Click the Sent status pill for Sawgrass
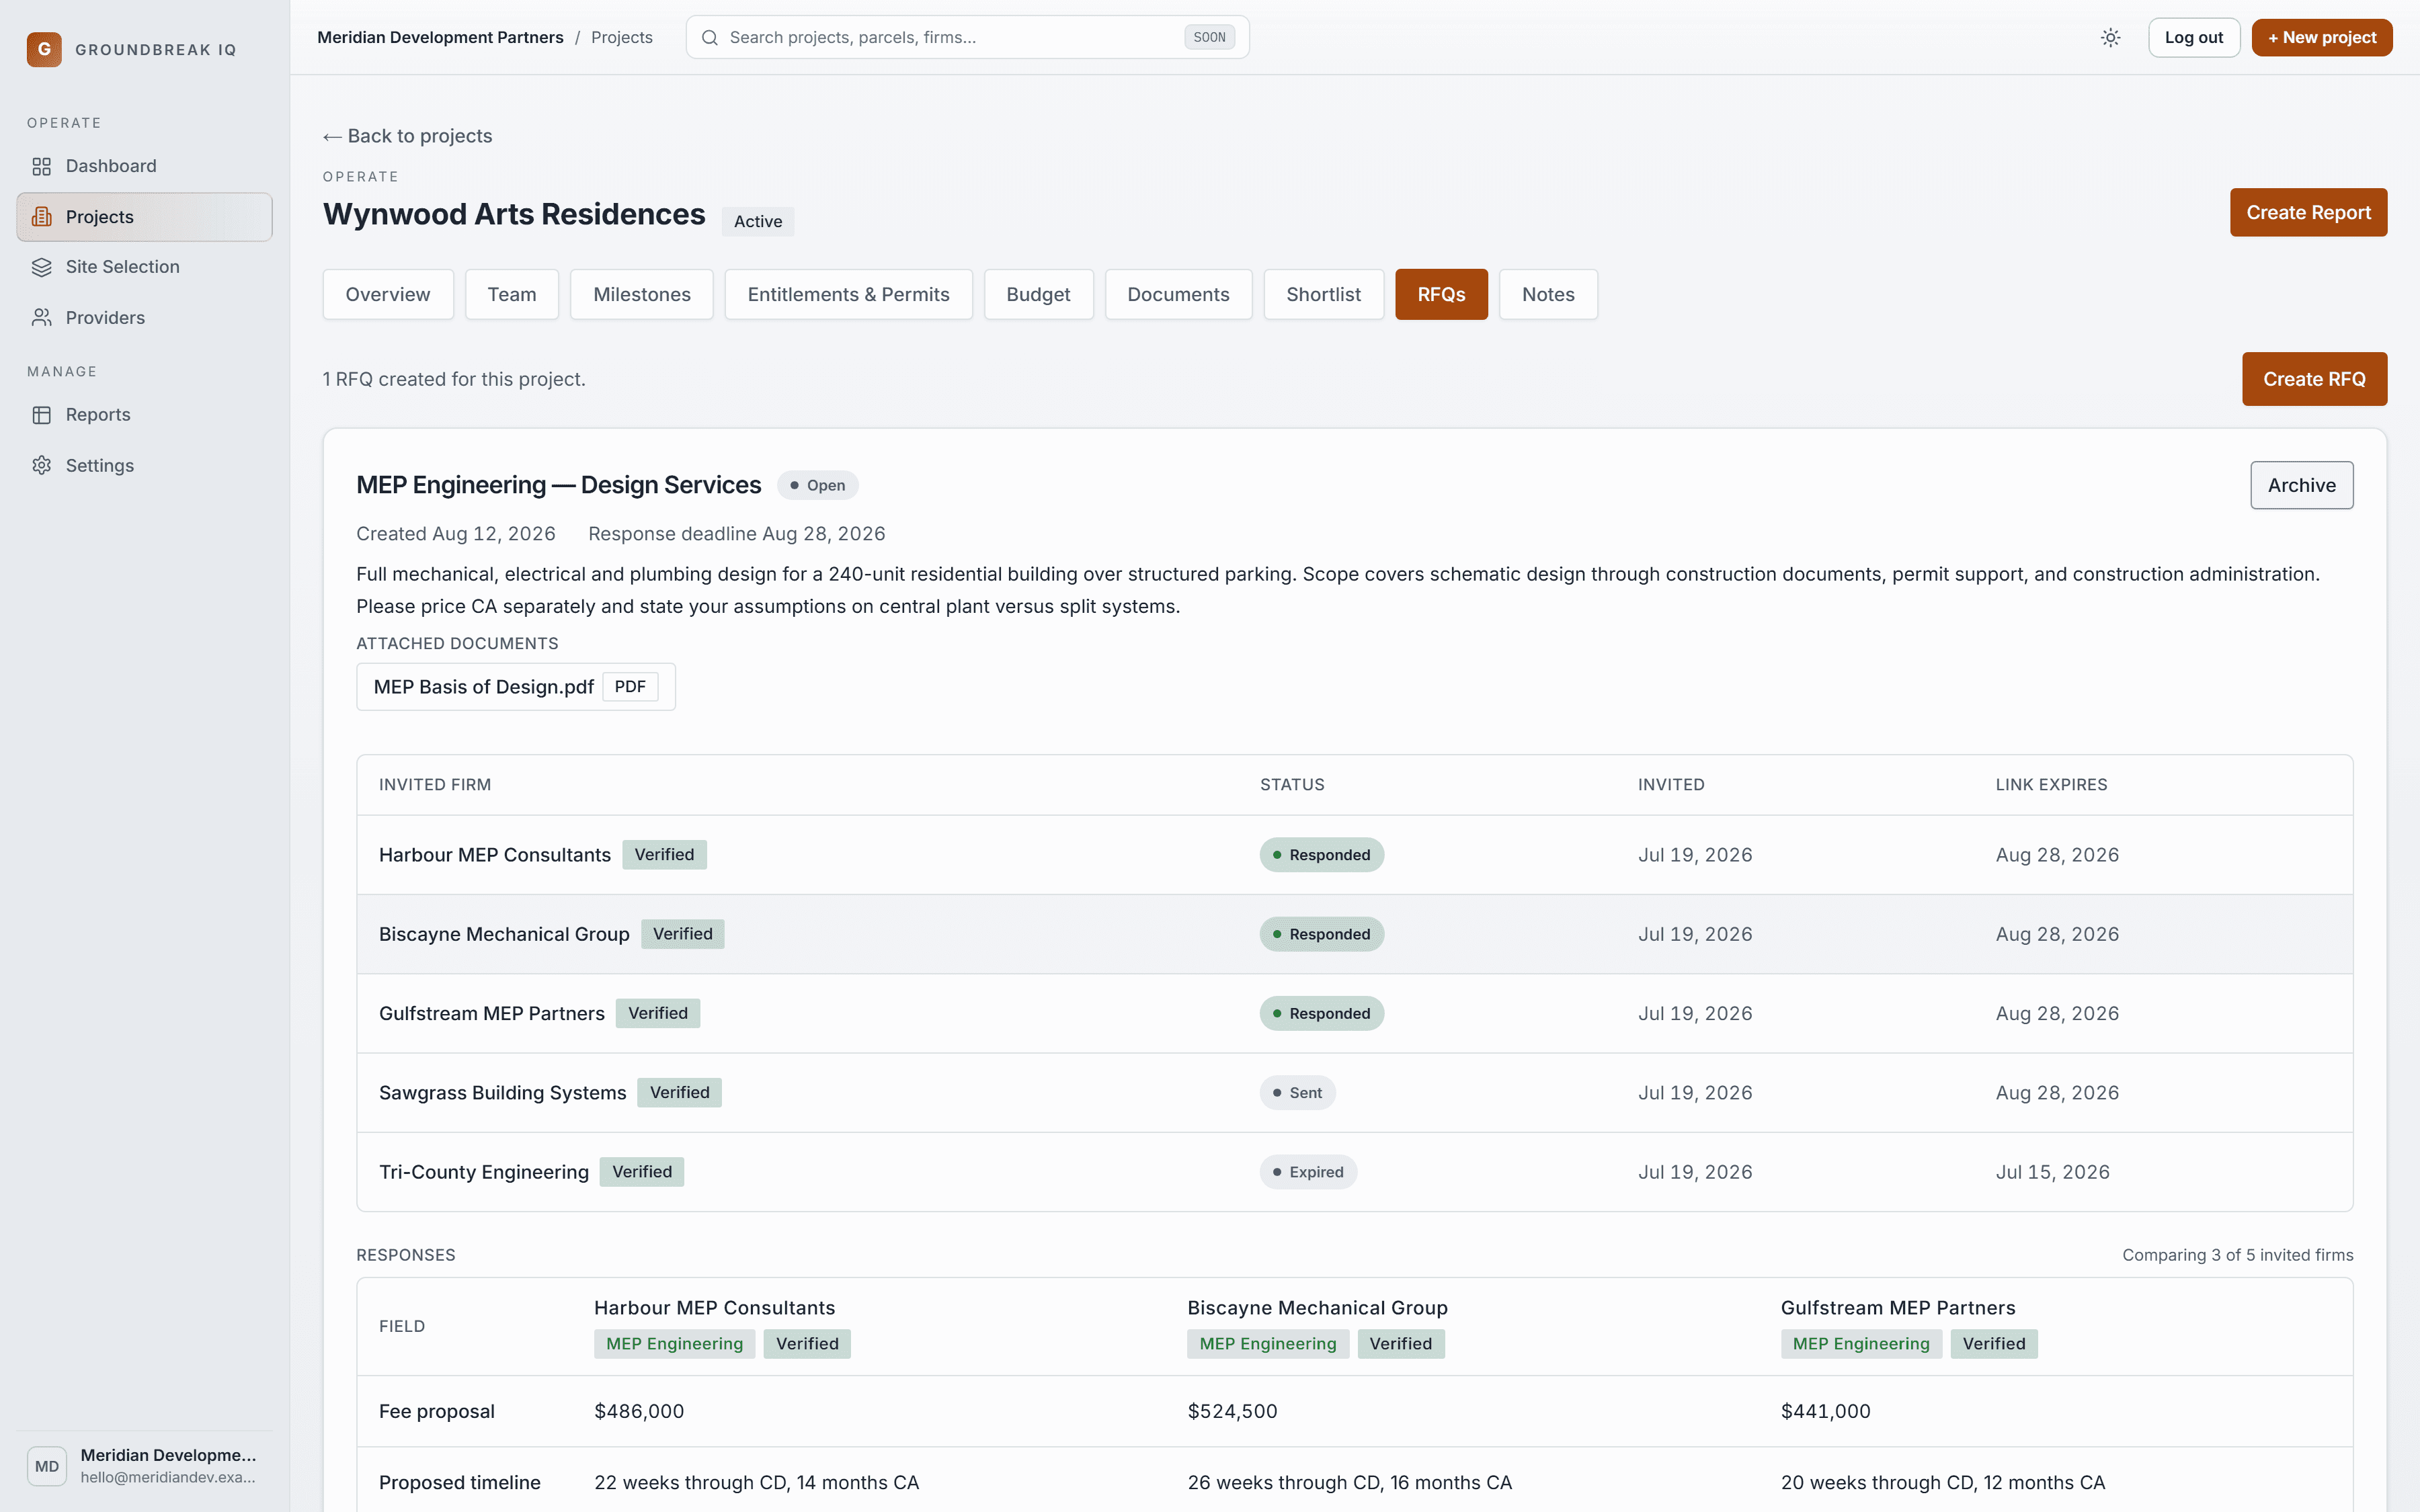The image size is (2420, 1512). pyautogui.click(x=1297, y=1093)
